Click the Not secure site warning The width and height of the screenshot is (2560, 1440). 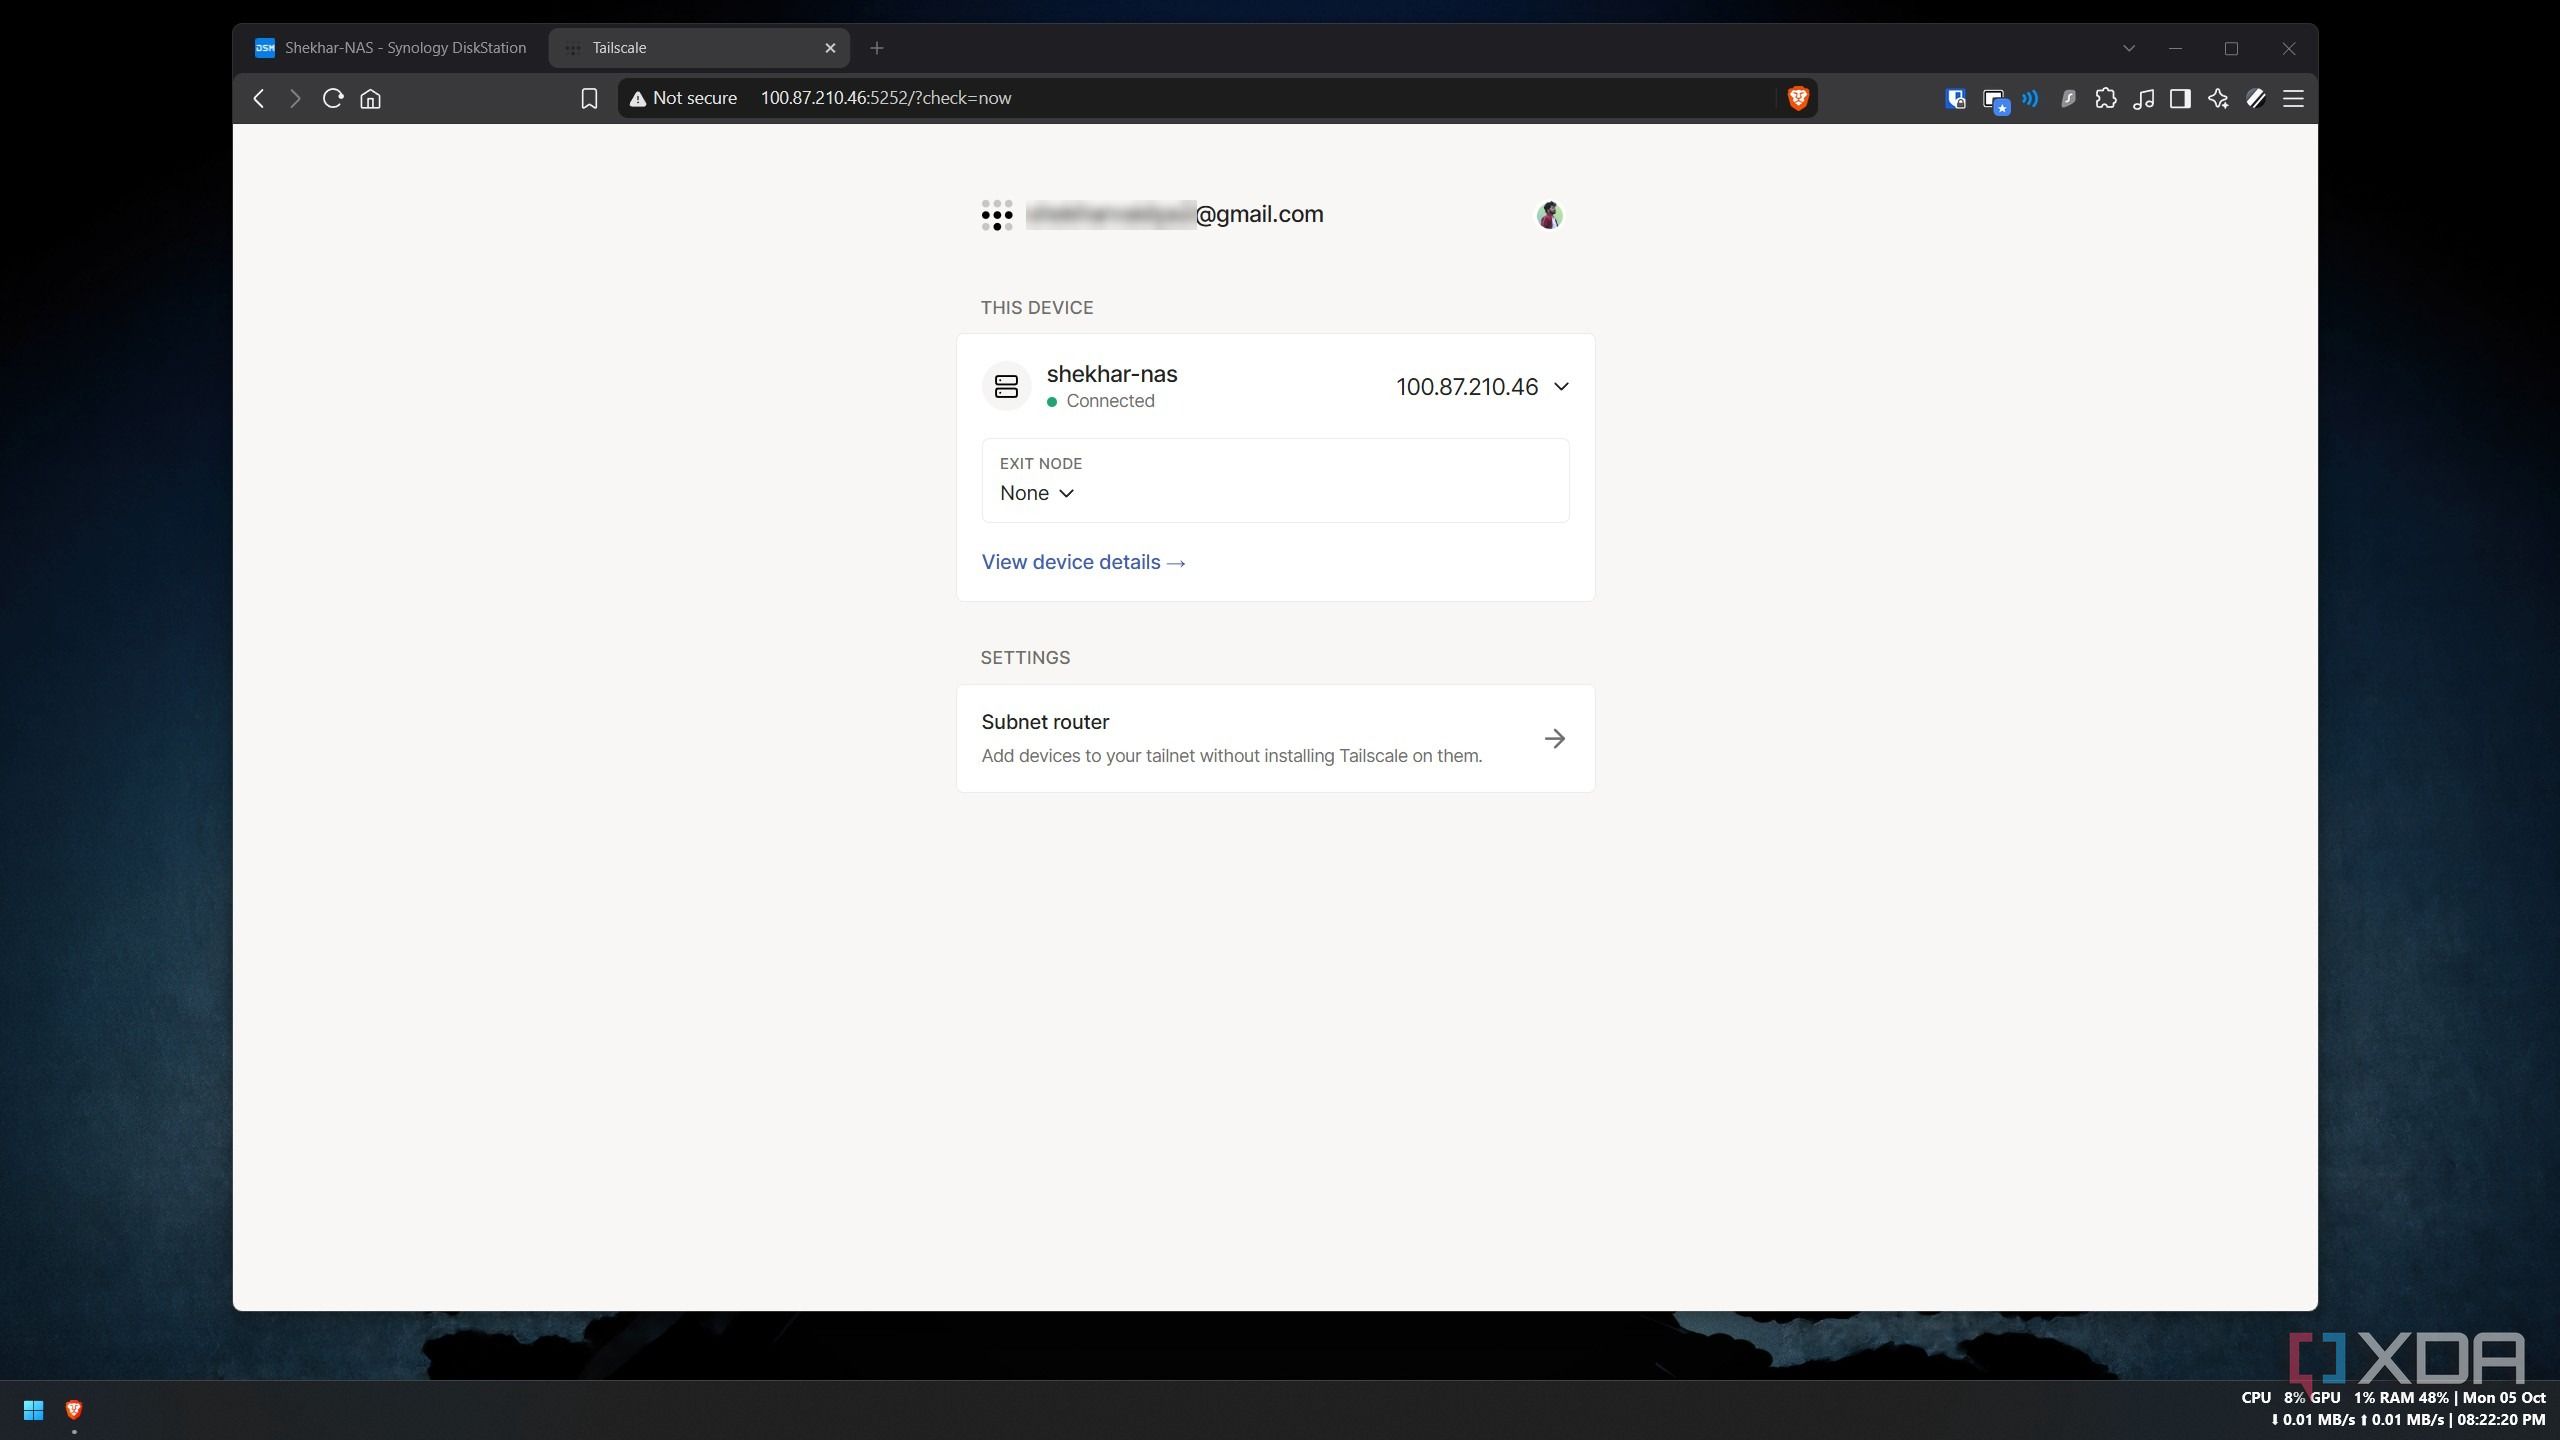pos(683,98)
